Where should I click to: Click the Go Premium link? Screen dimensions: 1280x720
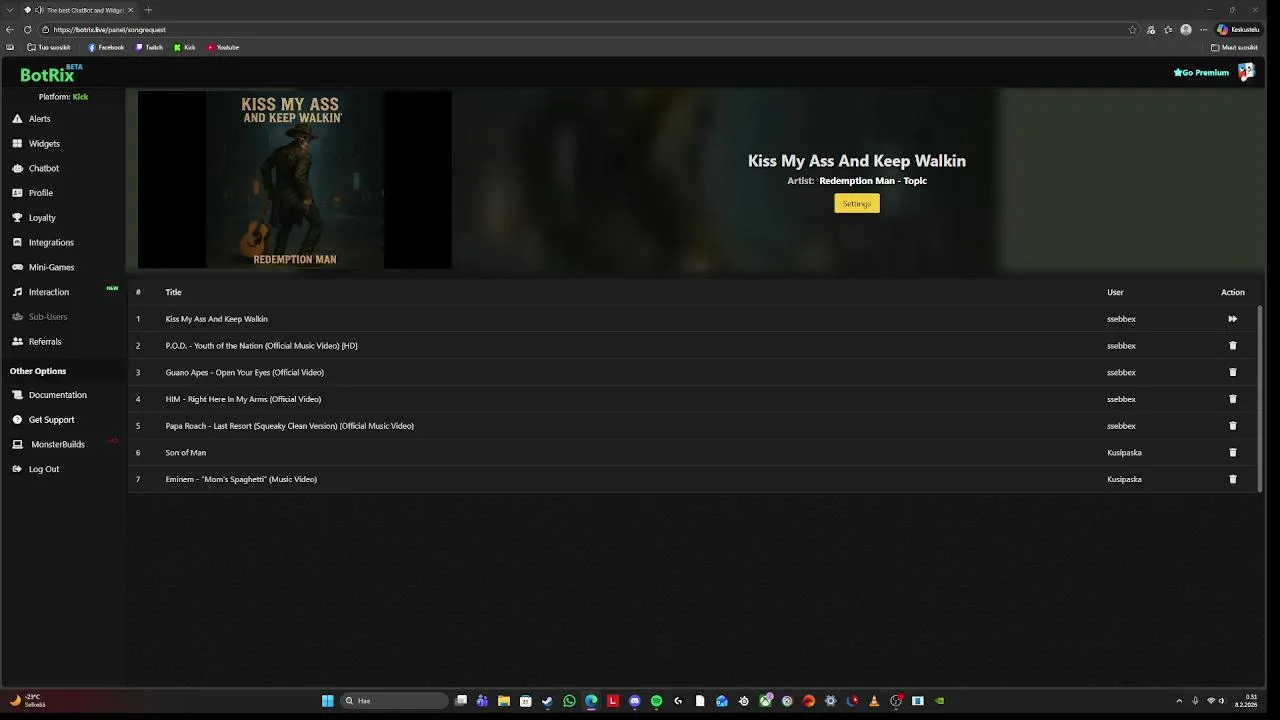click(x=1201, y=72)
